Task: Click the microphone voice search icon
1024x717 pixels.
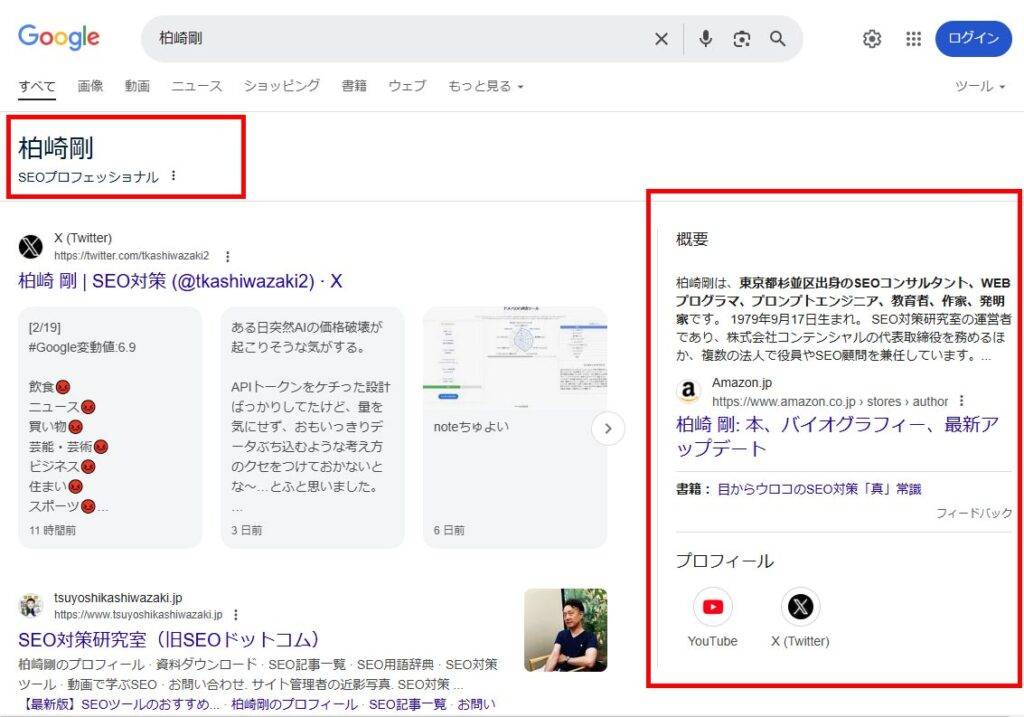Action: (706, 38)
